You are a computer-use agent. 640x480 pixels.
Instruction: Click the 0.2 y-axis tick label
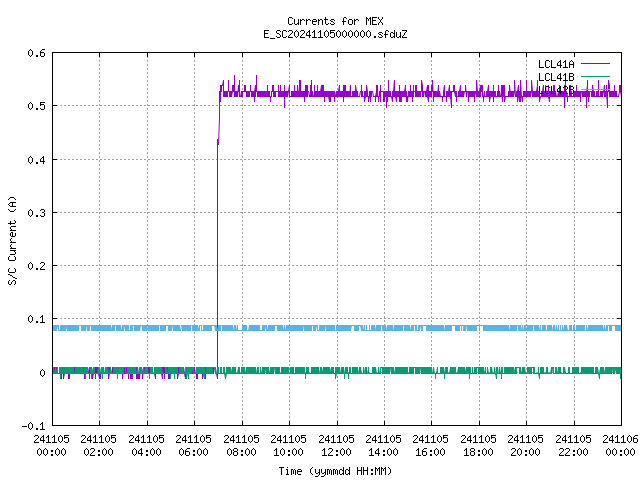pyautogui.click(x=36, y=266)
